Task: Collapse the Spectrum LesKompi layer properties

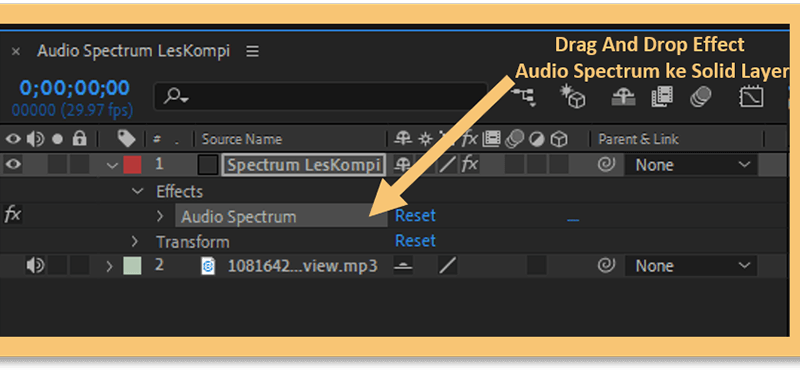Action: click(x=113, y=165)
